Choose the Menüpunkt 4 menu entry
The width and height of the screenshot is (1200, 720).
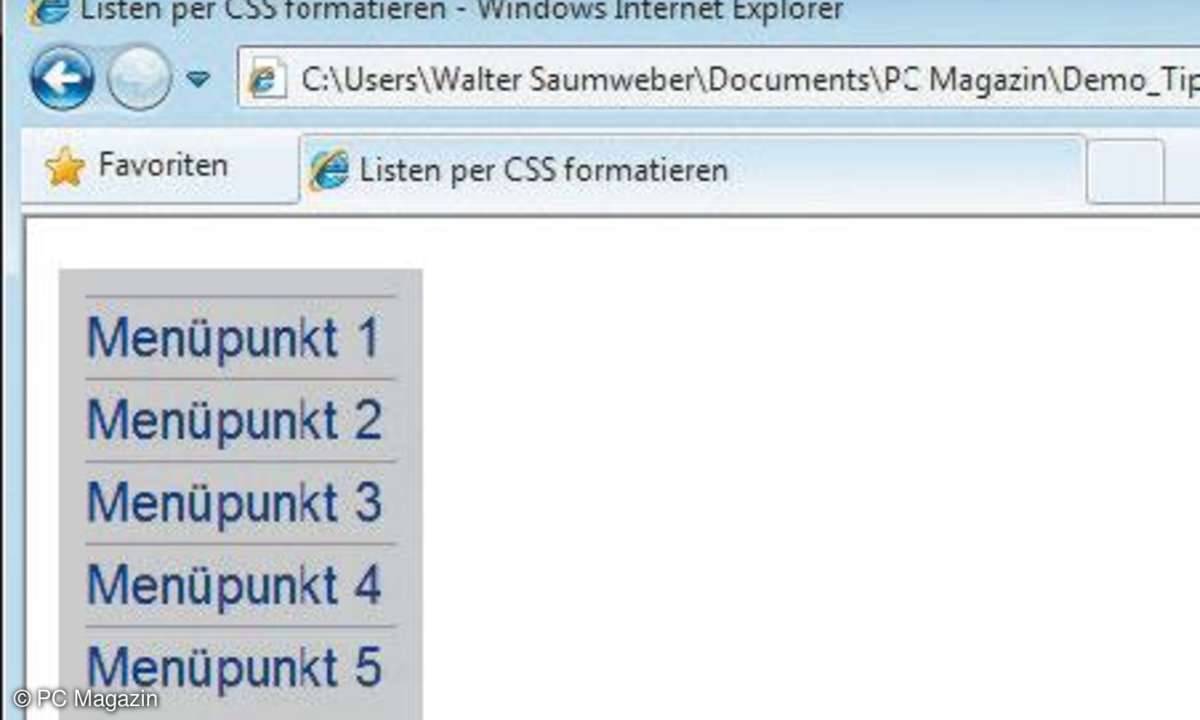click(233, 584)
